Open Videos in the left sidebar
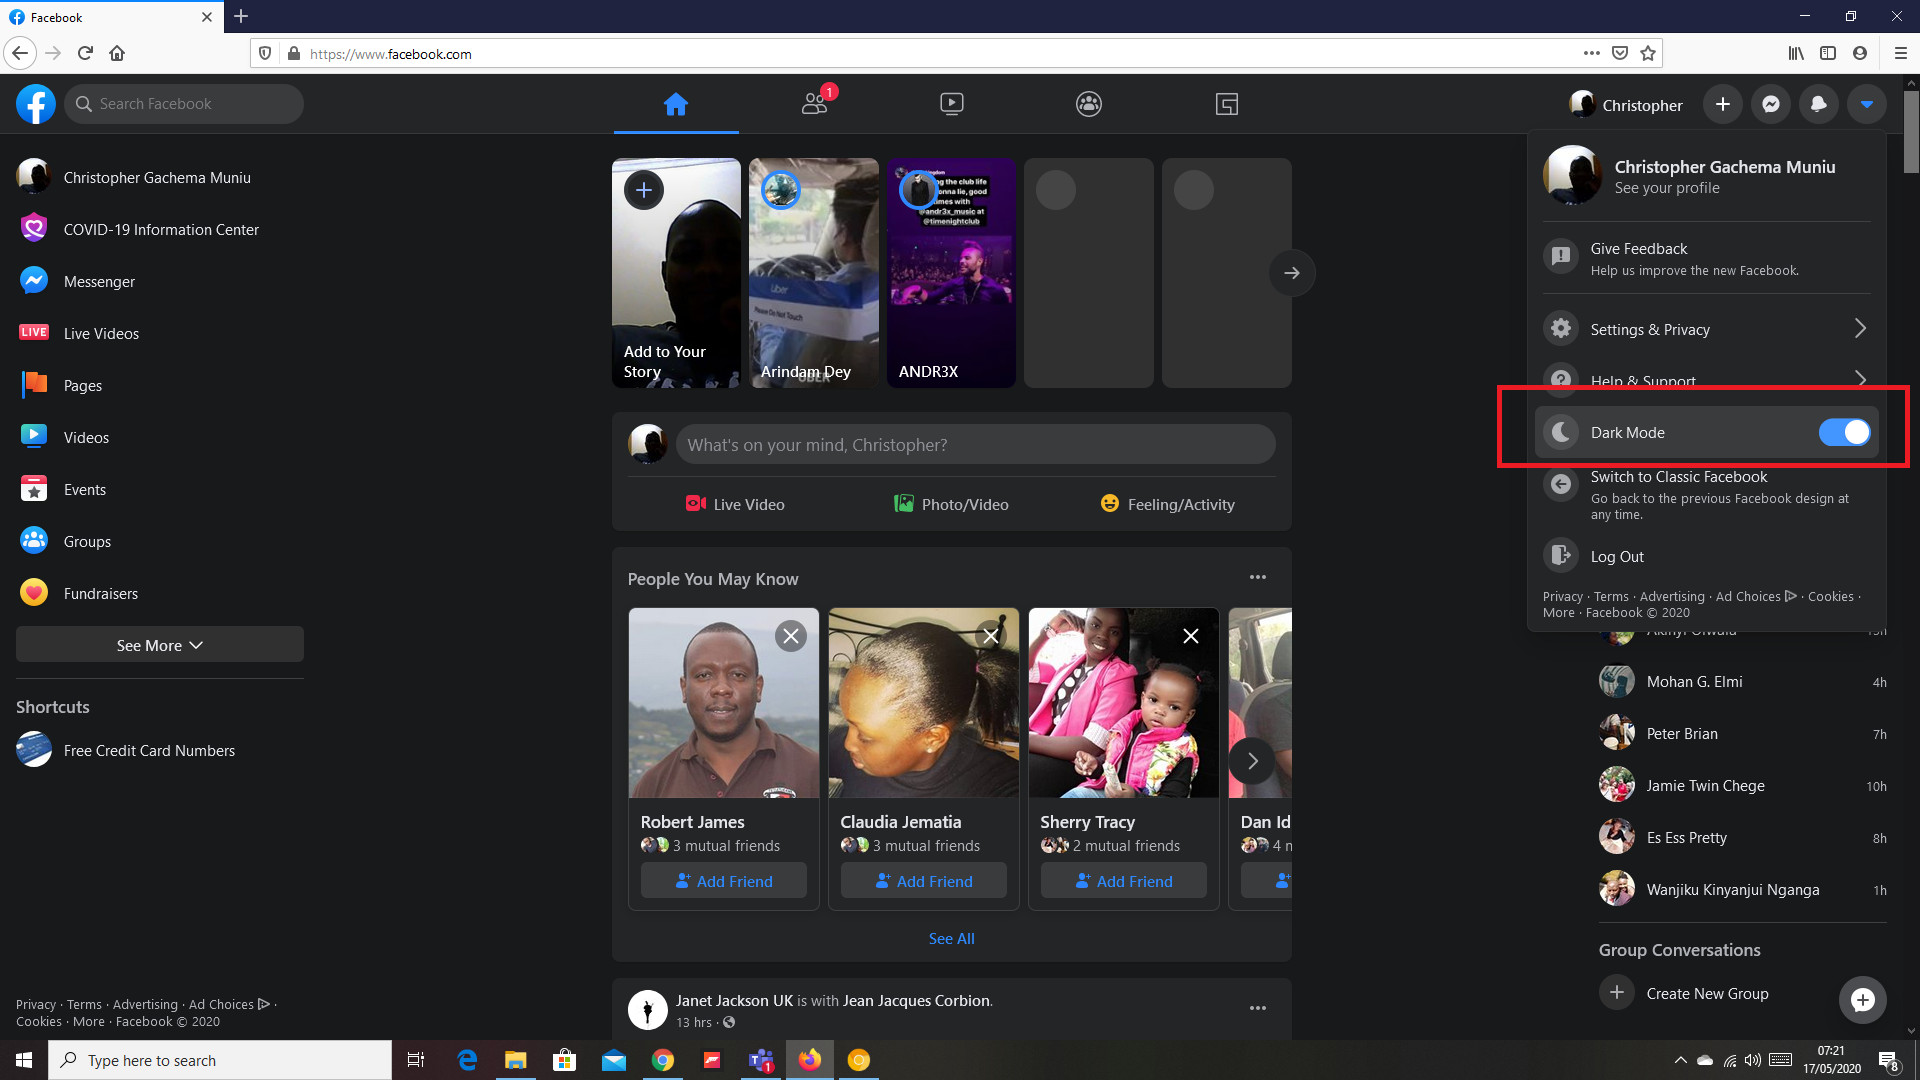Viewport: 1920px width, 1080px height. click(160, 437)
